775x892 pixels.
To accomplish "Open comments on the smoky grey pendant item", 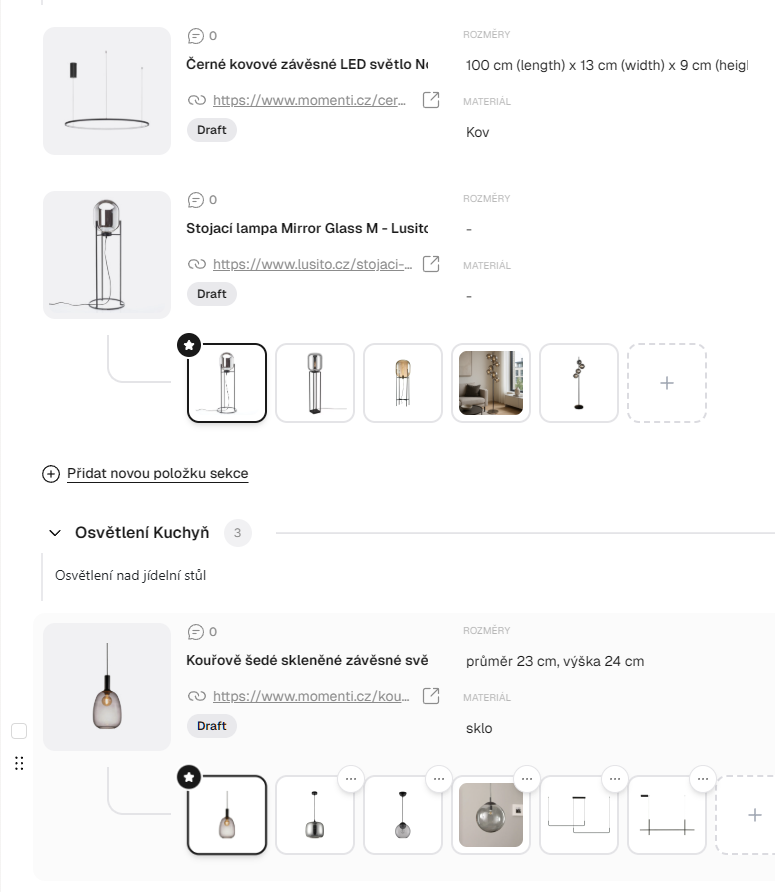I will tap(202, 632).
